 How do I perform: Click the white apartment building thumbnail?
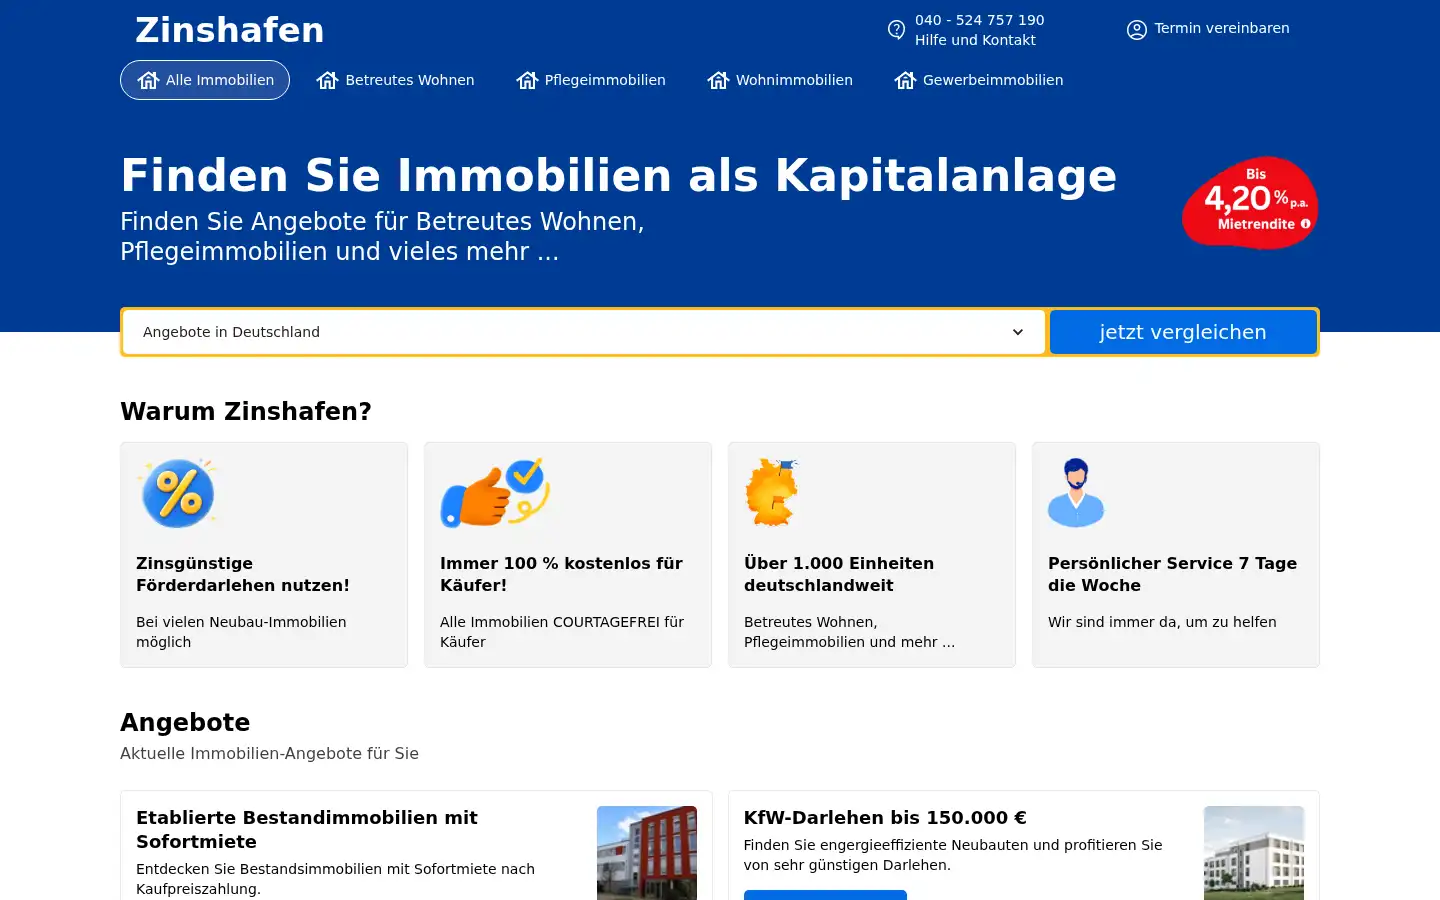(x=1254, y=853)
